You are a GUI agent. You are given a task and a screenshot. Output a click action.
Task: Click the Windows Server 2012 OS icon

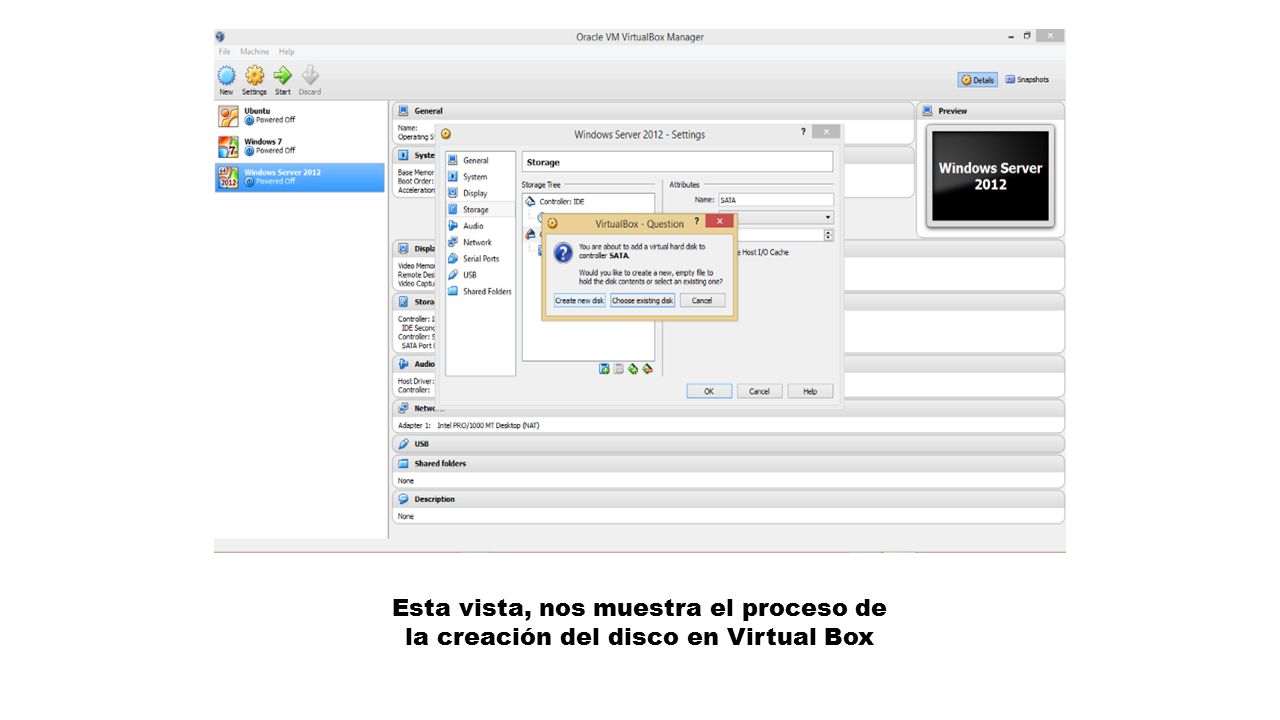[229, 177]
